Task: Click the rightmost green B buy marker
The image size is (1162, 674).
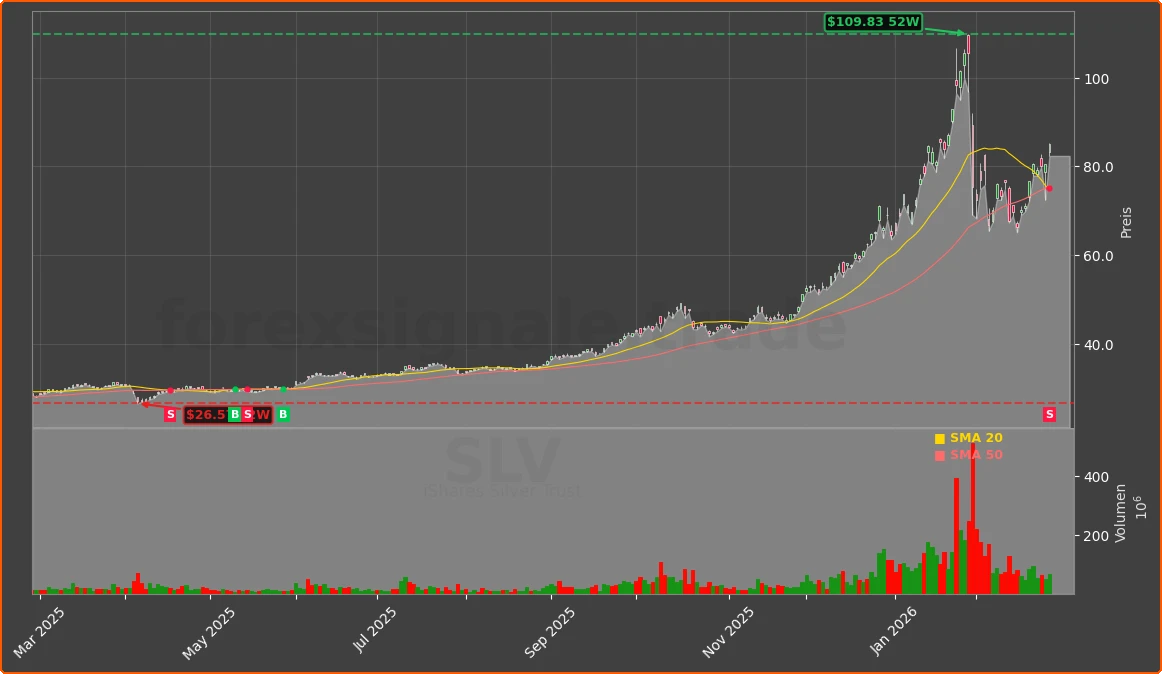Action: (283, 414)
